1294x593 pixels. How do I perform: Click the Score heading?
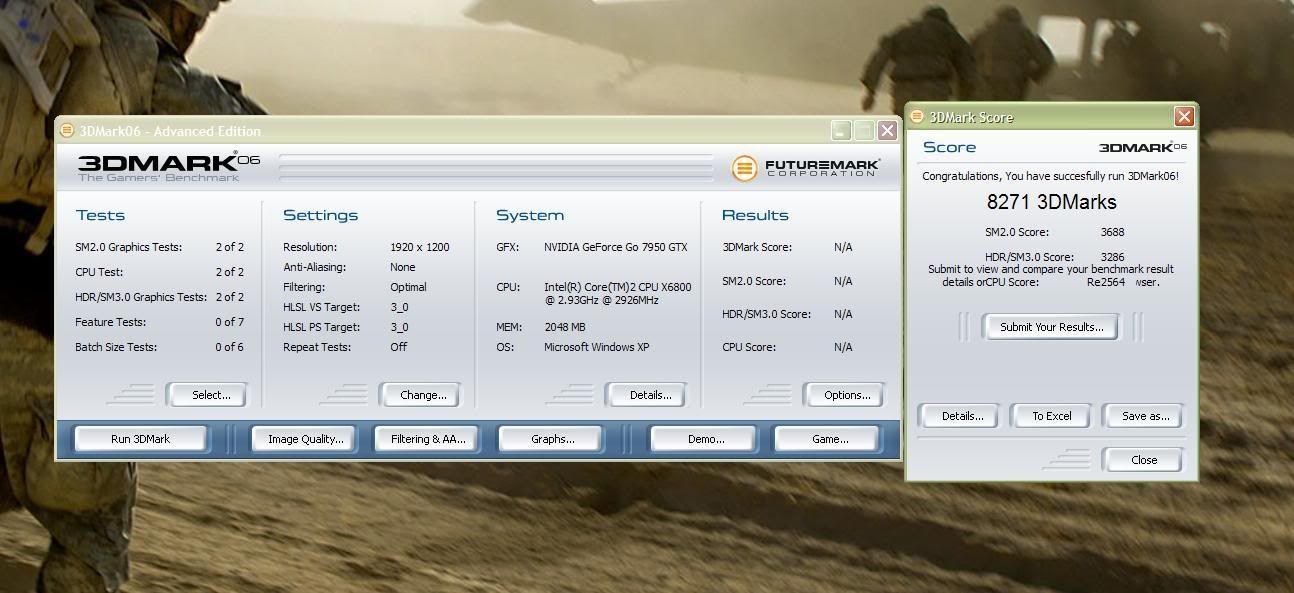[949, 147]
